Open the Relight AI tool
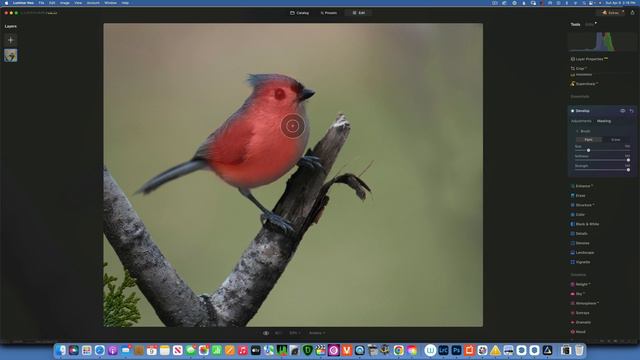640x360 pixels. click(x=581, y=284)
